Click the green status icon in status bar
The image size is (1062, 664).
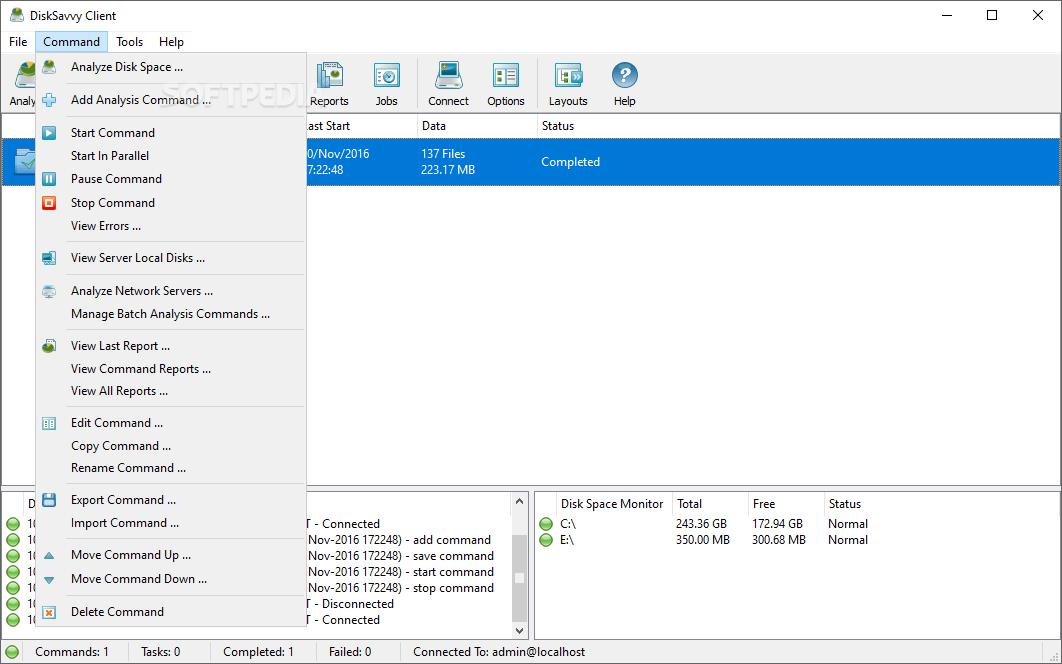(12, 652)
